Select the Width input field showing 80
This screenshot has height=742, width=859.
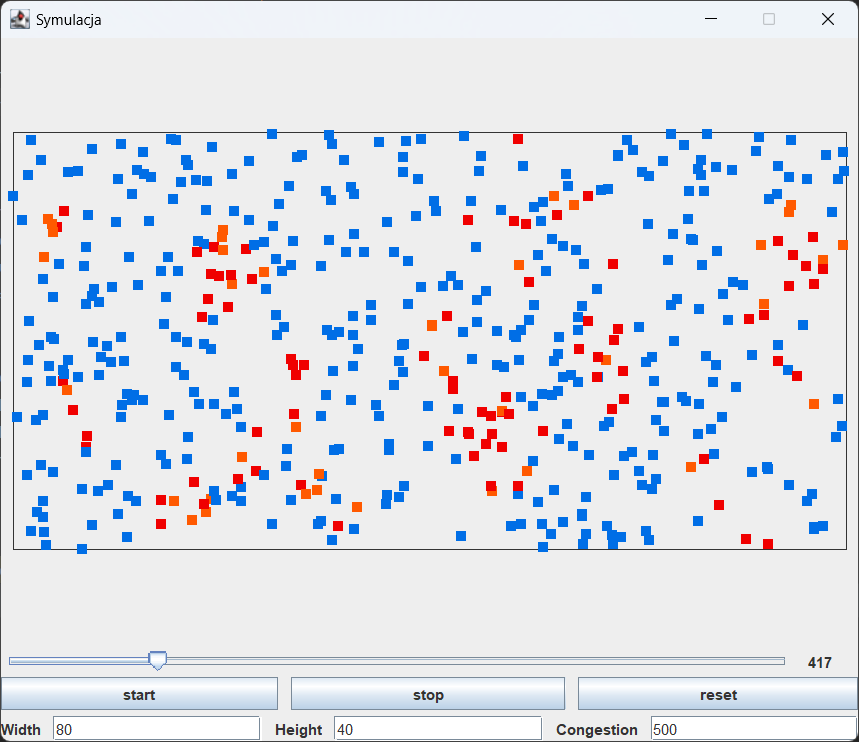coord(155,729)
